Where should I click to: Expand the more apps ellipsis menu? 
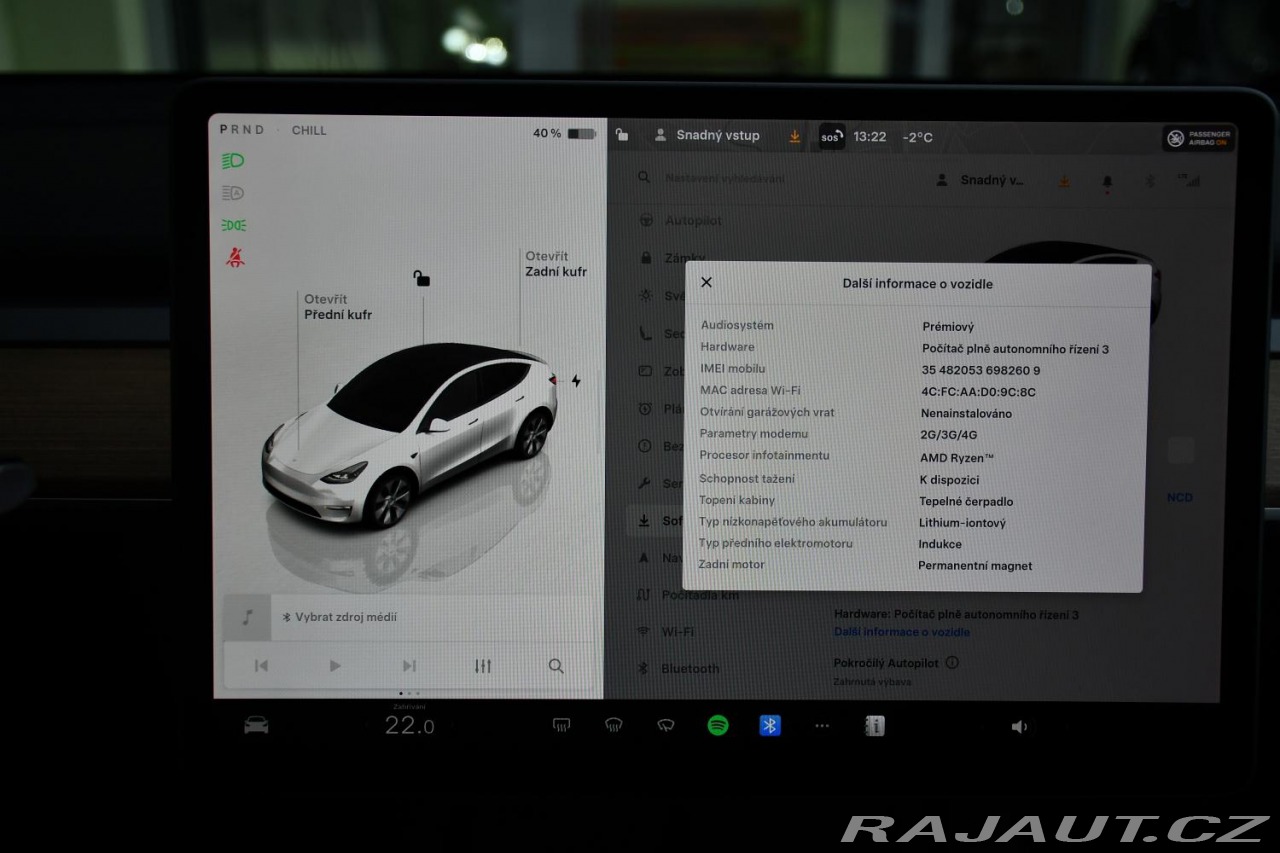tap(822, 726)
